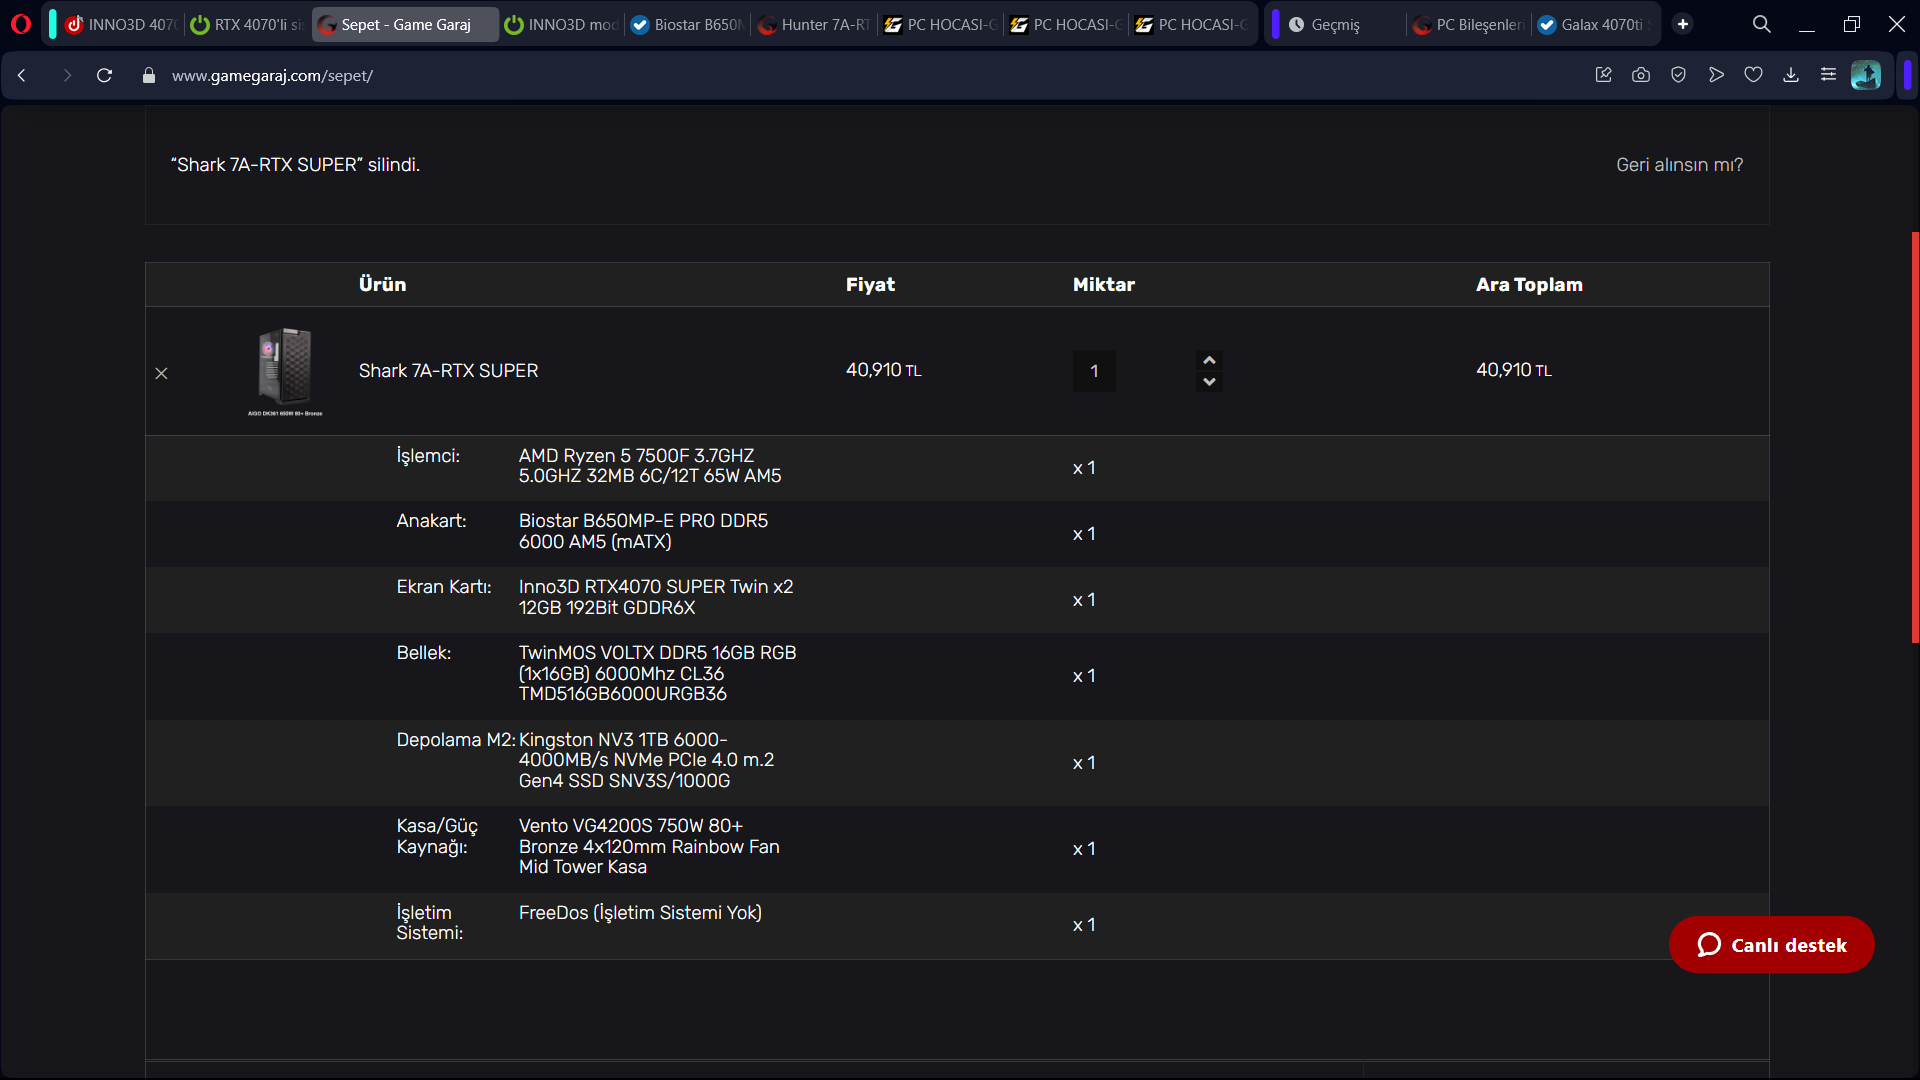The width and height of the screenshot is (1920, 1080).
Task: Open a new tab with plus button
Action: 1683,24
